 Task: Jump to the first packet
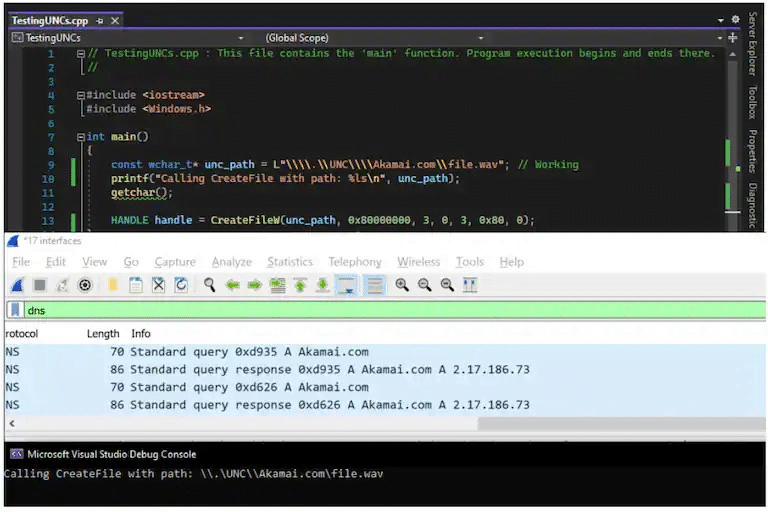(x=300, y=285)
